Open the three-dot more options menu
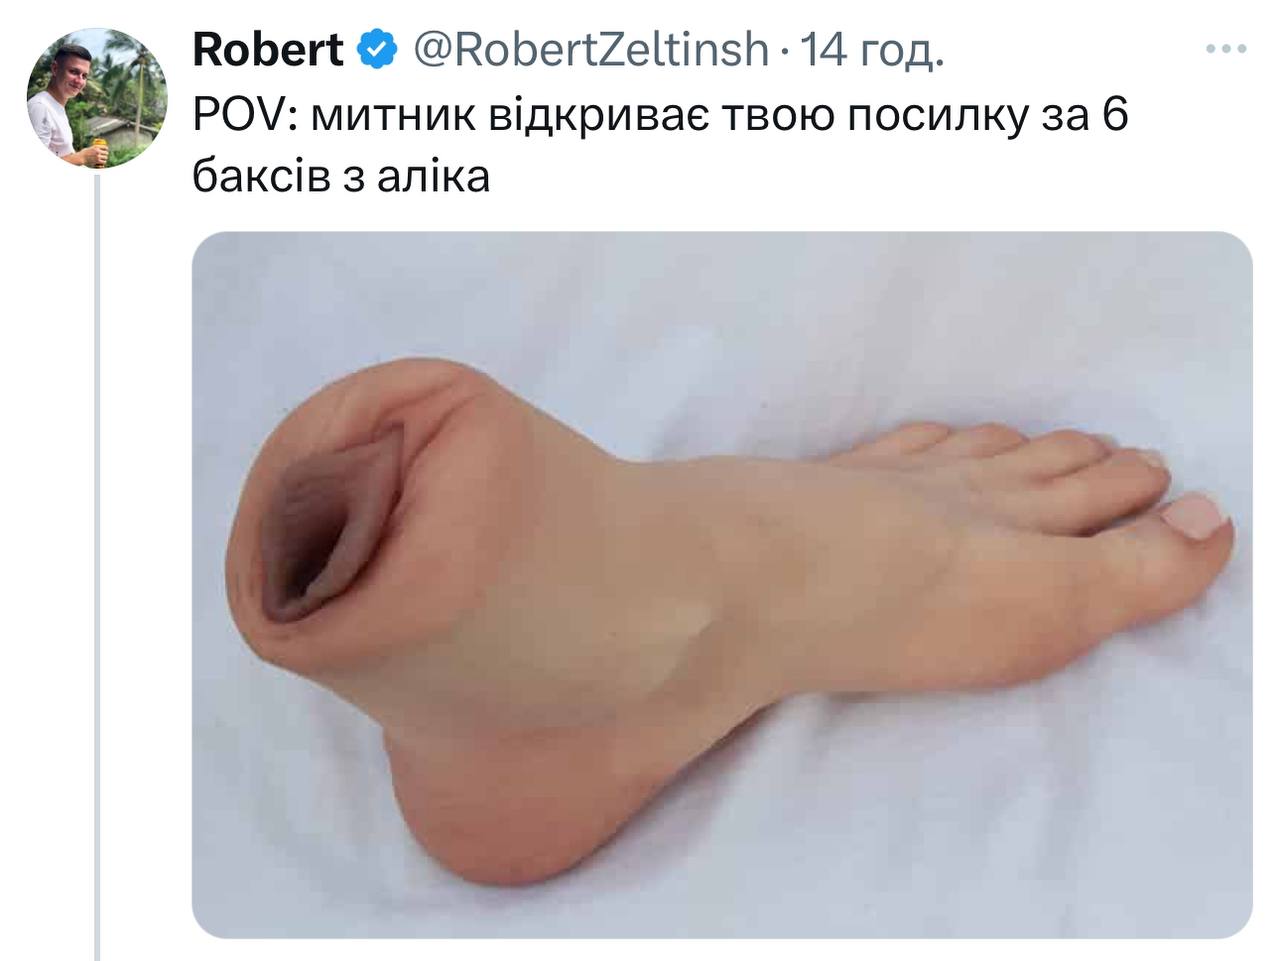The image size is (1280, 961). tap(1226, 50)
